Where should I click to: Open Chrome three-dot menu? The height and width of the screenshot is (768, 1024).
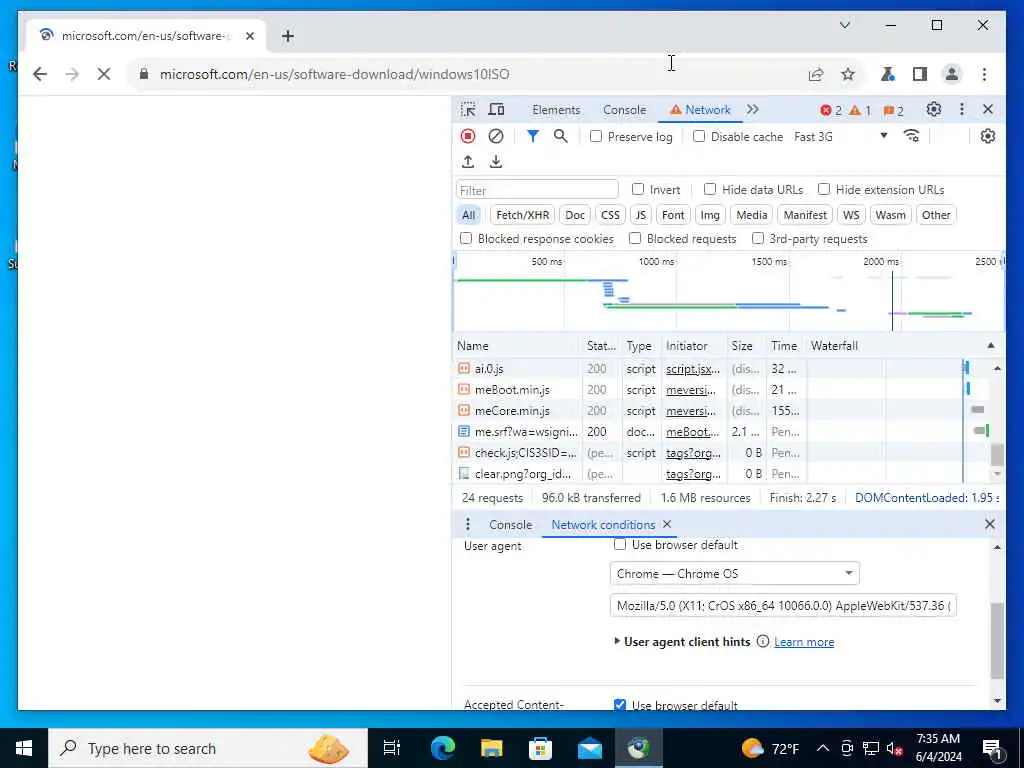984,74
